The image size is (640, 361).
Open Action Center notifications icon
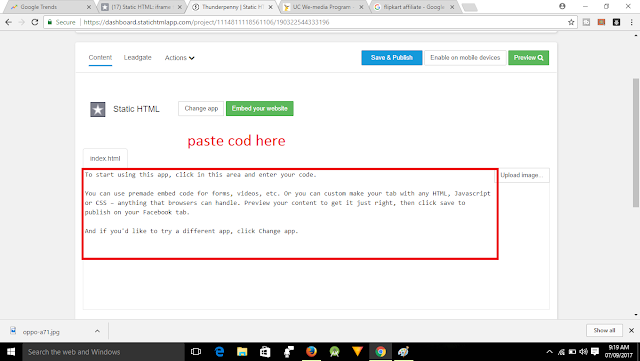[x=595, y=352]
